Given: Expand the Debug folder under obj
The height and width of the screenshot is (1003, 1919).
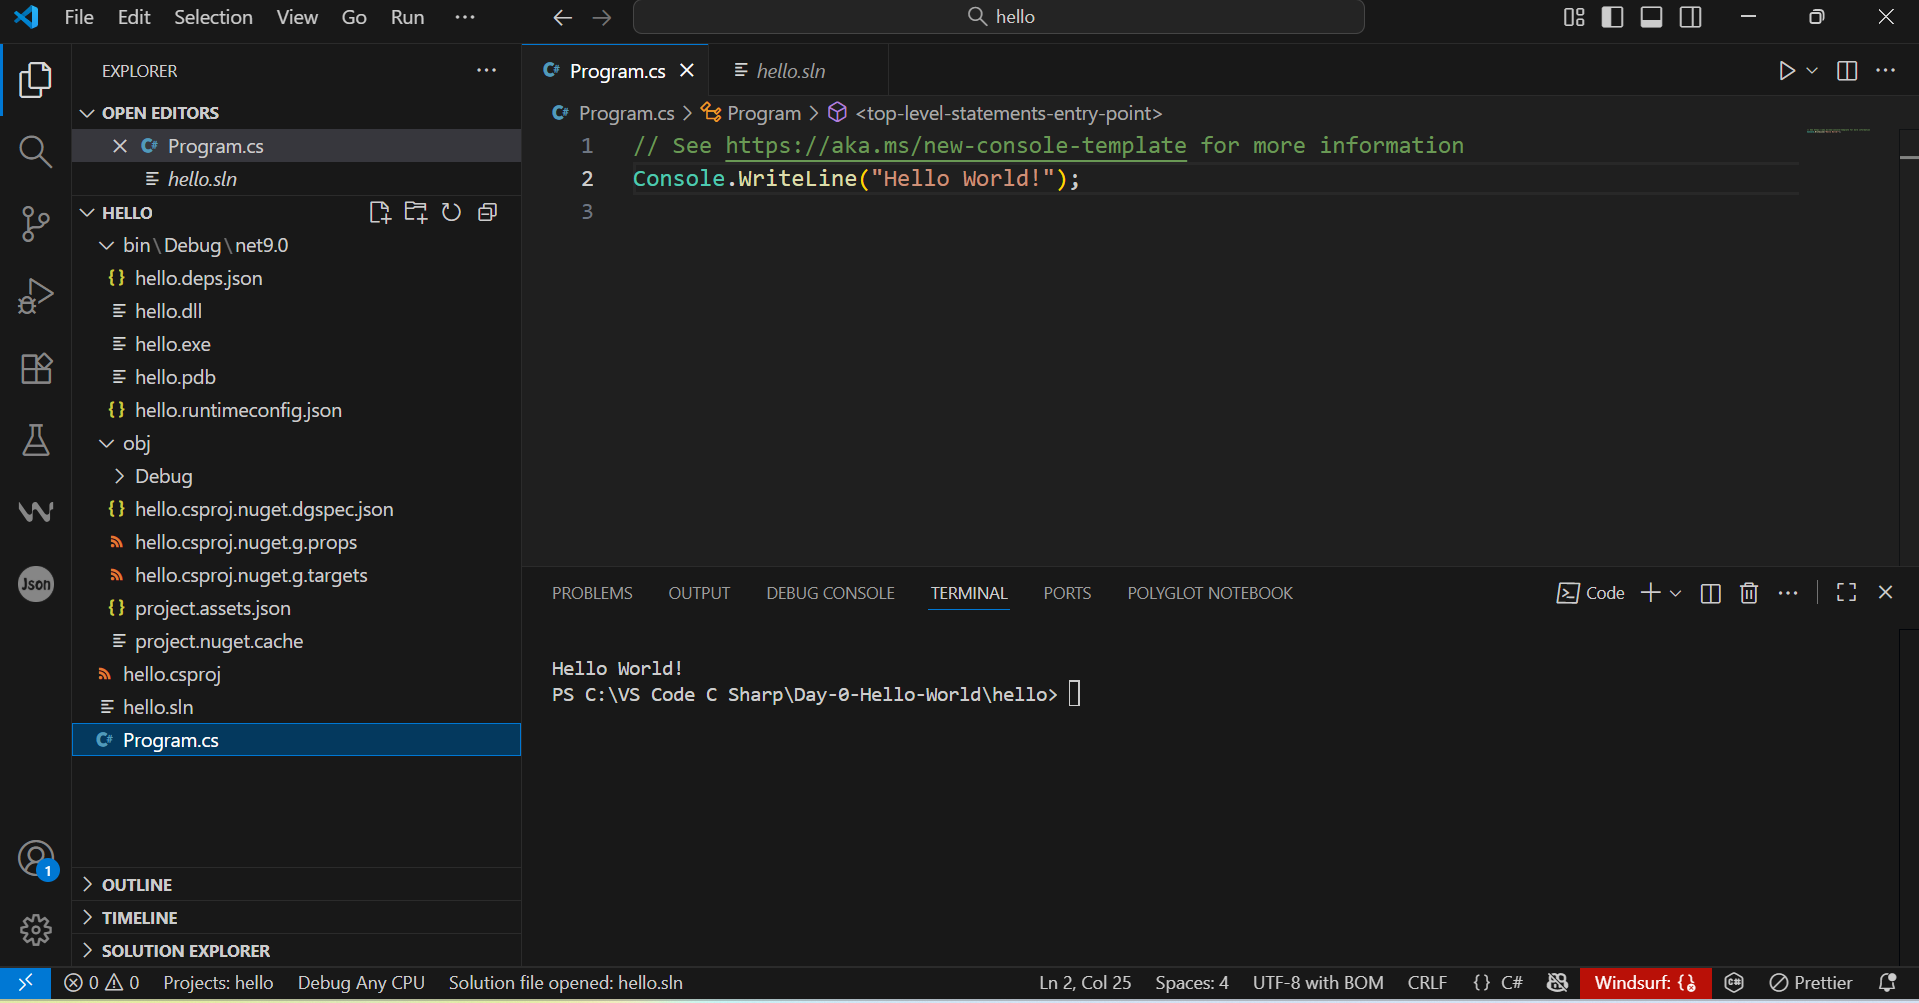Looking at the screenshot, I should (163, 476).
